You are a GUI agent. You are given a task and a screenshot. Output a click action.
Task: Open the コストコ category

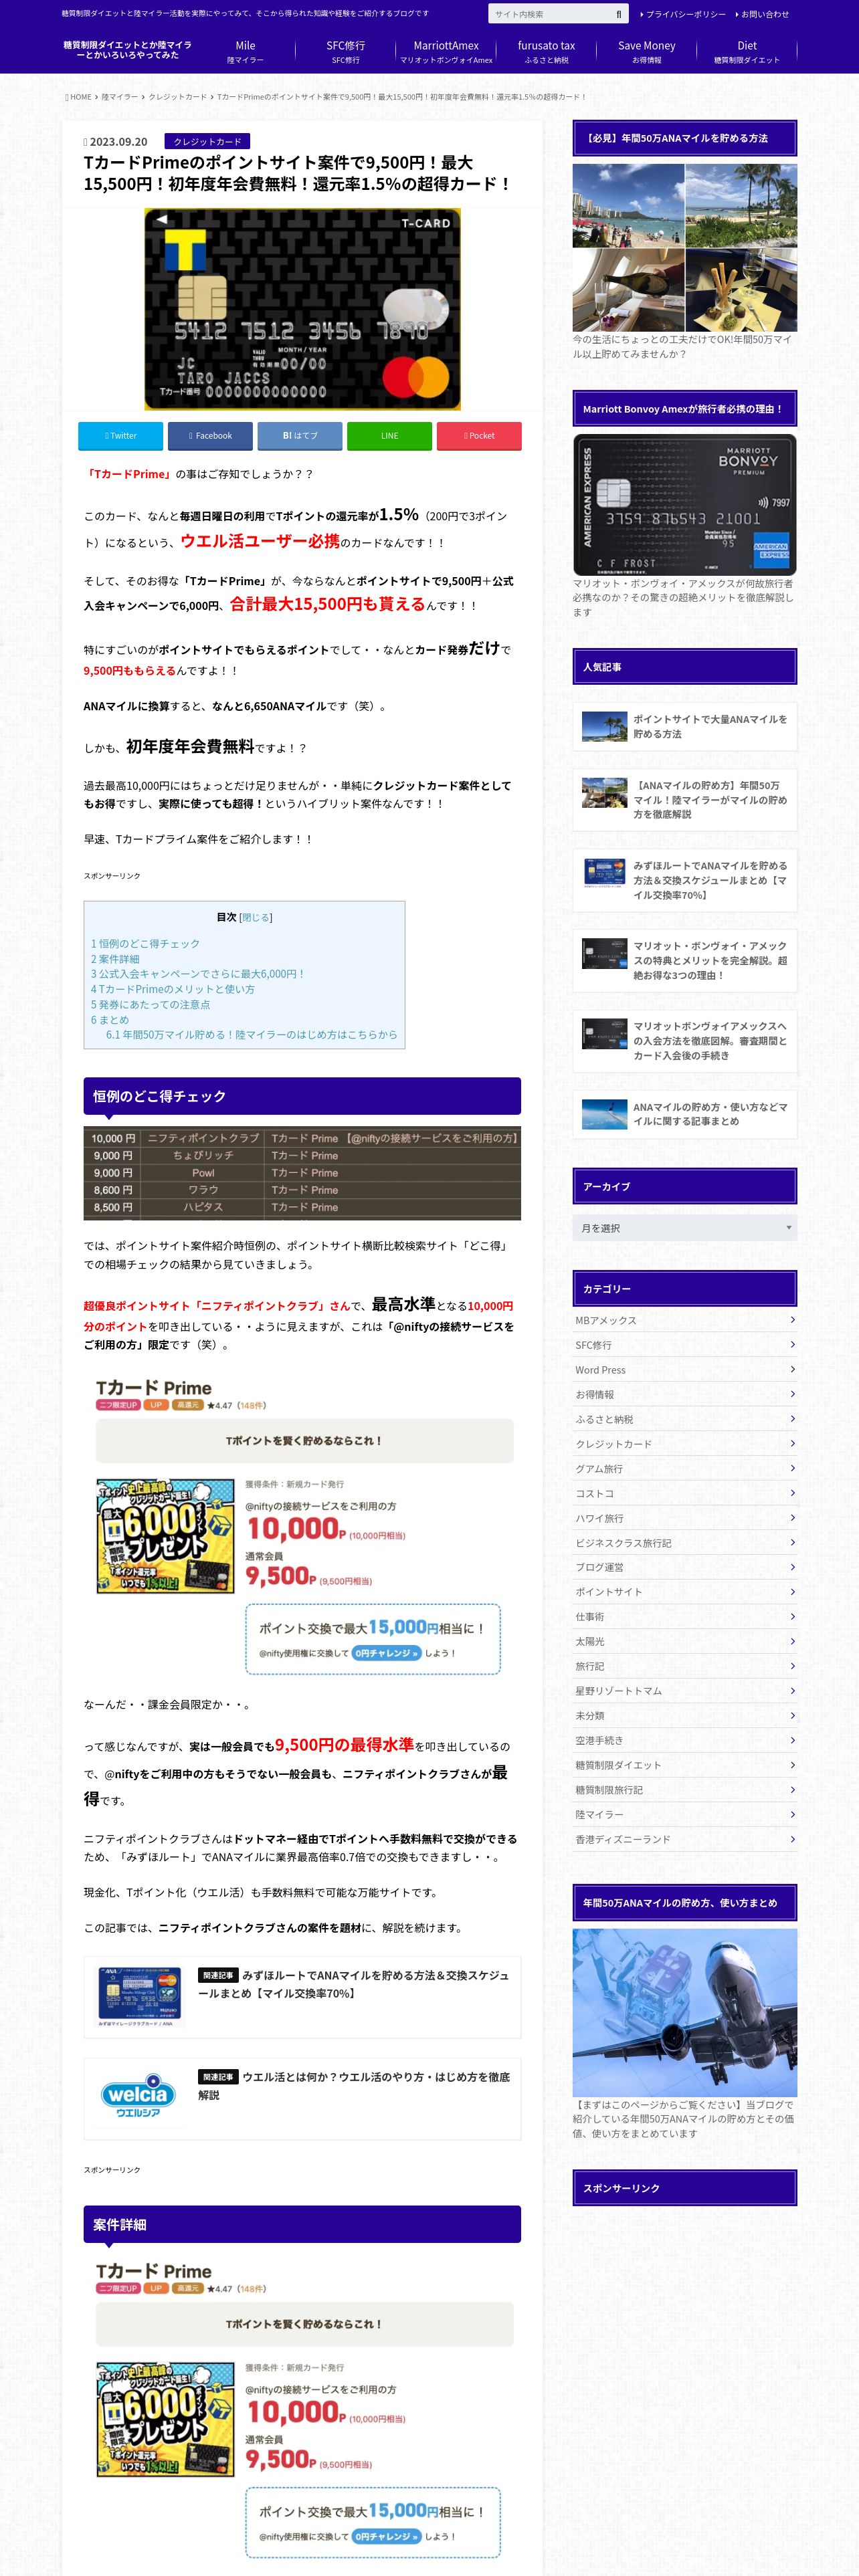click(685, 1493)
